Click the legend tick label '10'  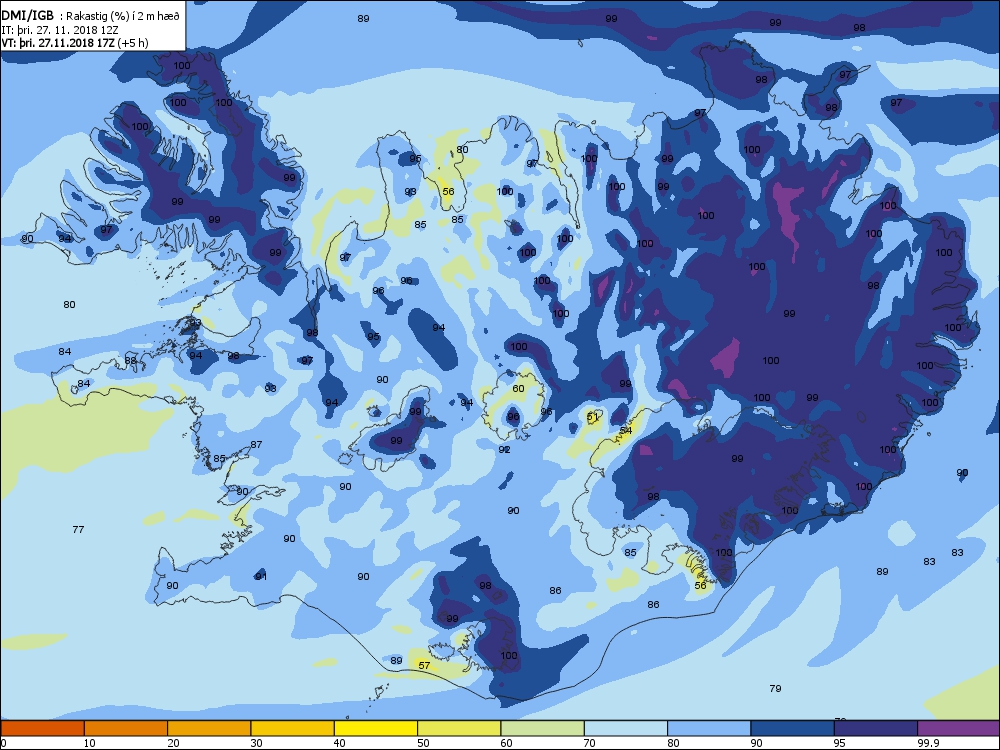(x=90, y=743)
